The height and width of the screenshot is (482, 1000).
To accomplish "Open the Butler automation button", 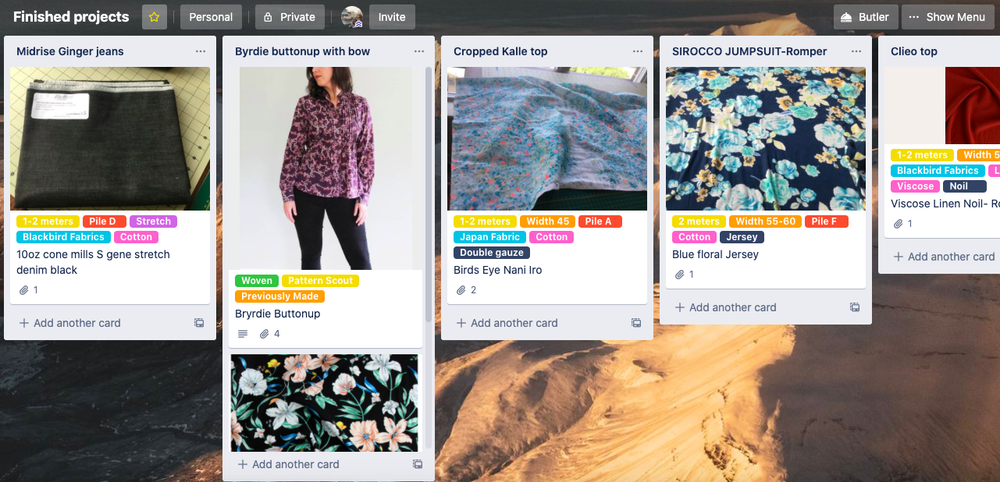I will pos(865,17).
